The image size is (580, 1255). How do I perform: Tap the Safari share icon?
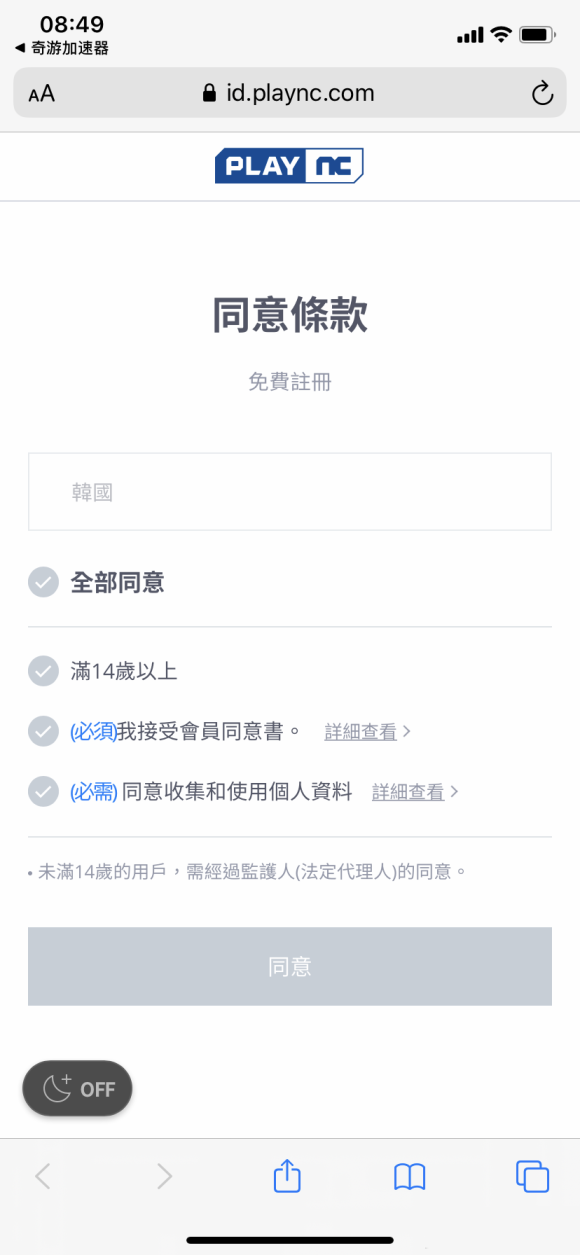click(286, 1176)
